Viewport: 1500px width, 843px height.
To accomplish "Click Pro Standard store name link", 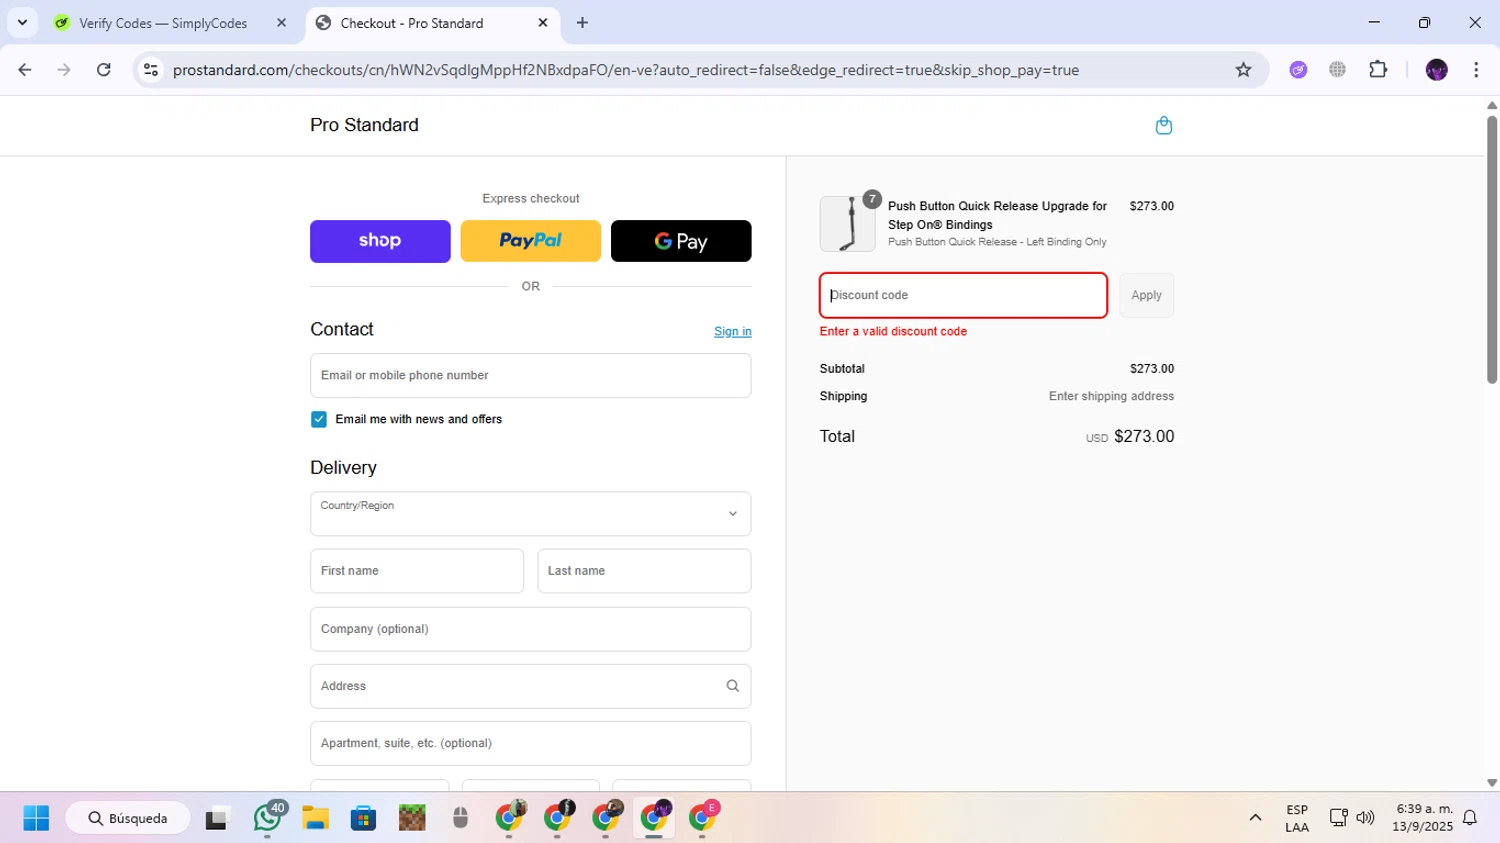I will (364, 125).
